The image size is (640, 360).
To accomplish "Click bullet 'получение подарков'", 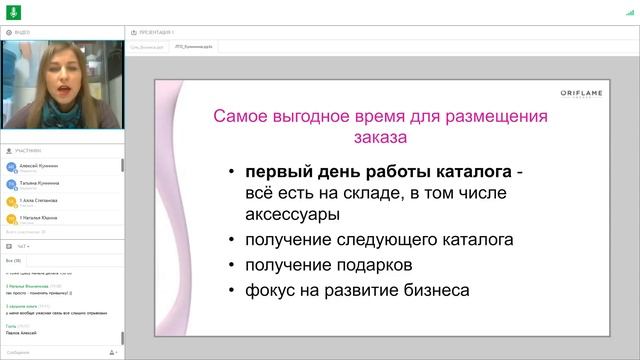I will click(329, 265).
